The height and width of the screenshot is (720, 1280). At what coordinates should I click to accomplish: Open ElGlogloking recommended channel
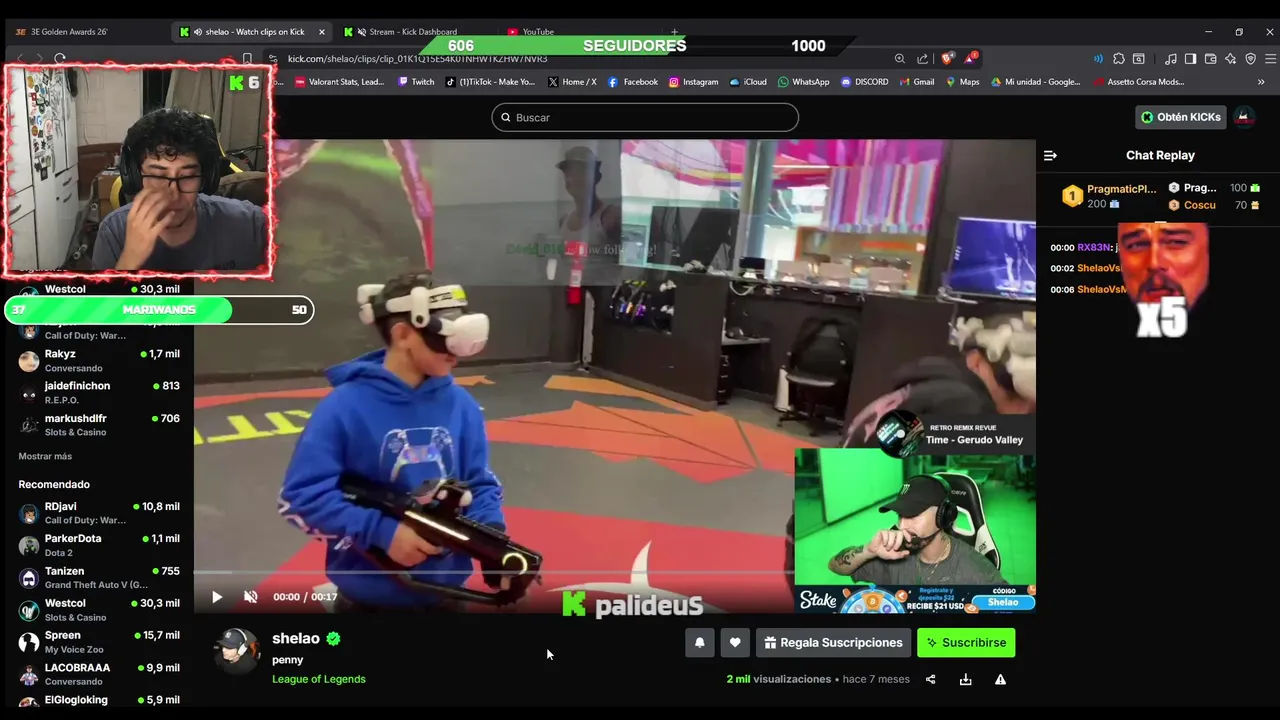point(99,701)
